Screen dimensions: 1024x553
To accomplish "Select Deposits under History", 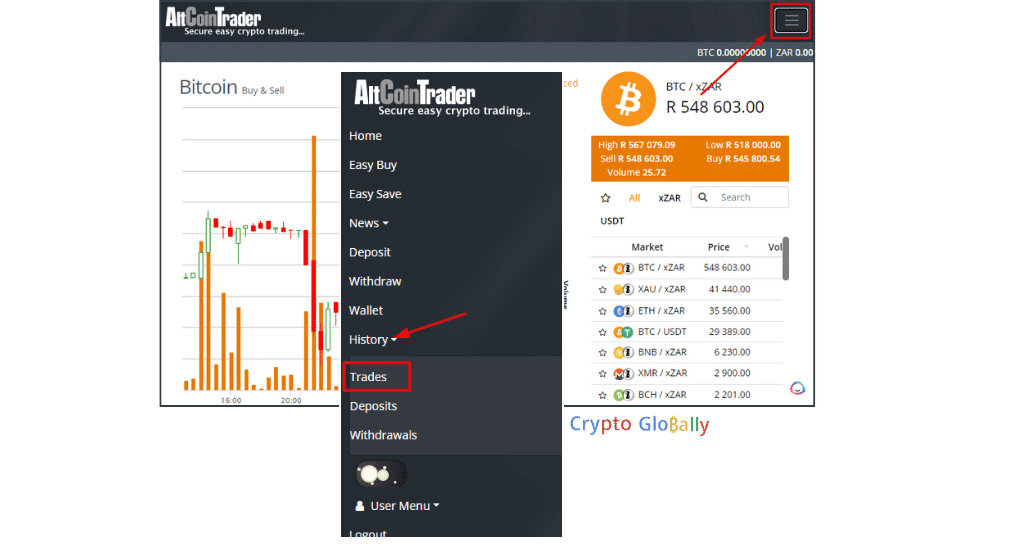I will 373,406.
